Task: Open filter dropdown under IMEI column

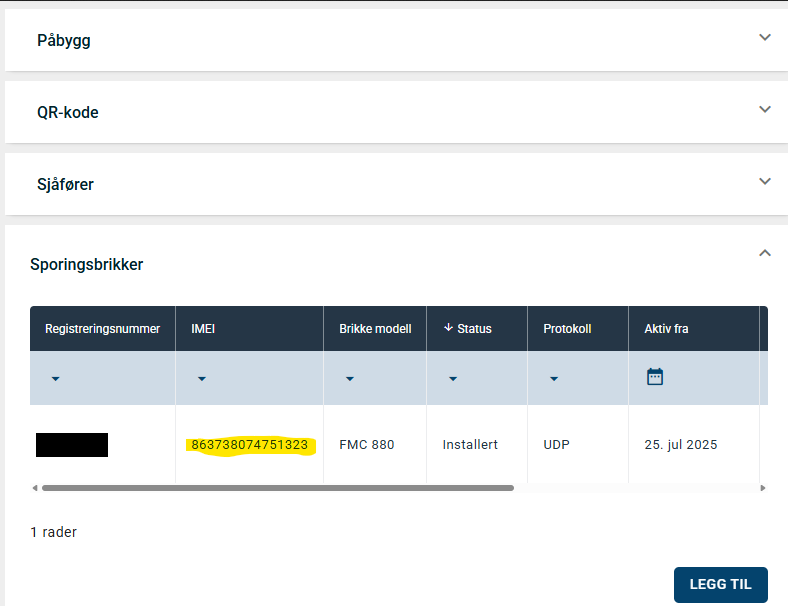Action: pyautogui.click(x=202, y=379)
